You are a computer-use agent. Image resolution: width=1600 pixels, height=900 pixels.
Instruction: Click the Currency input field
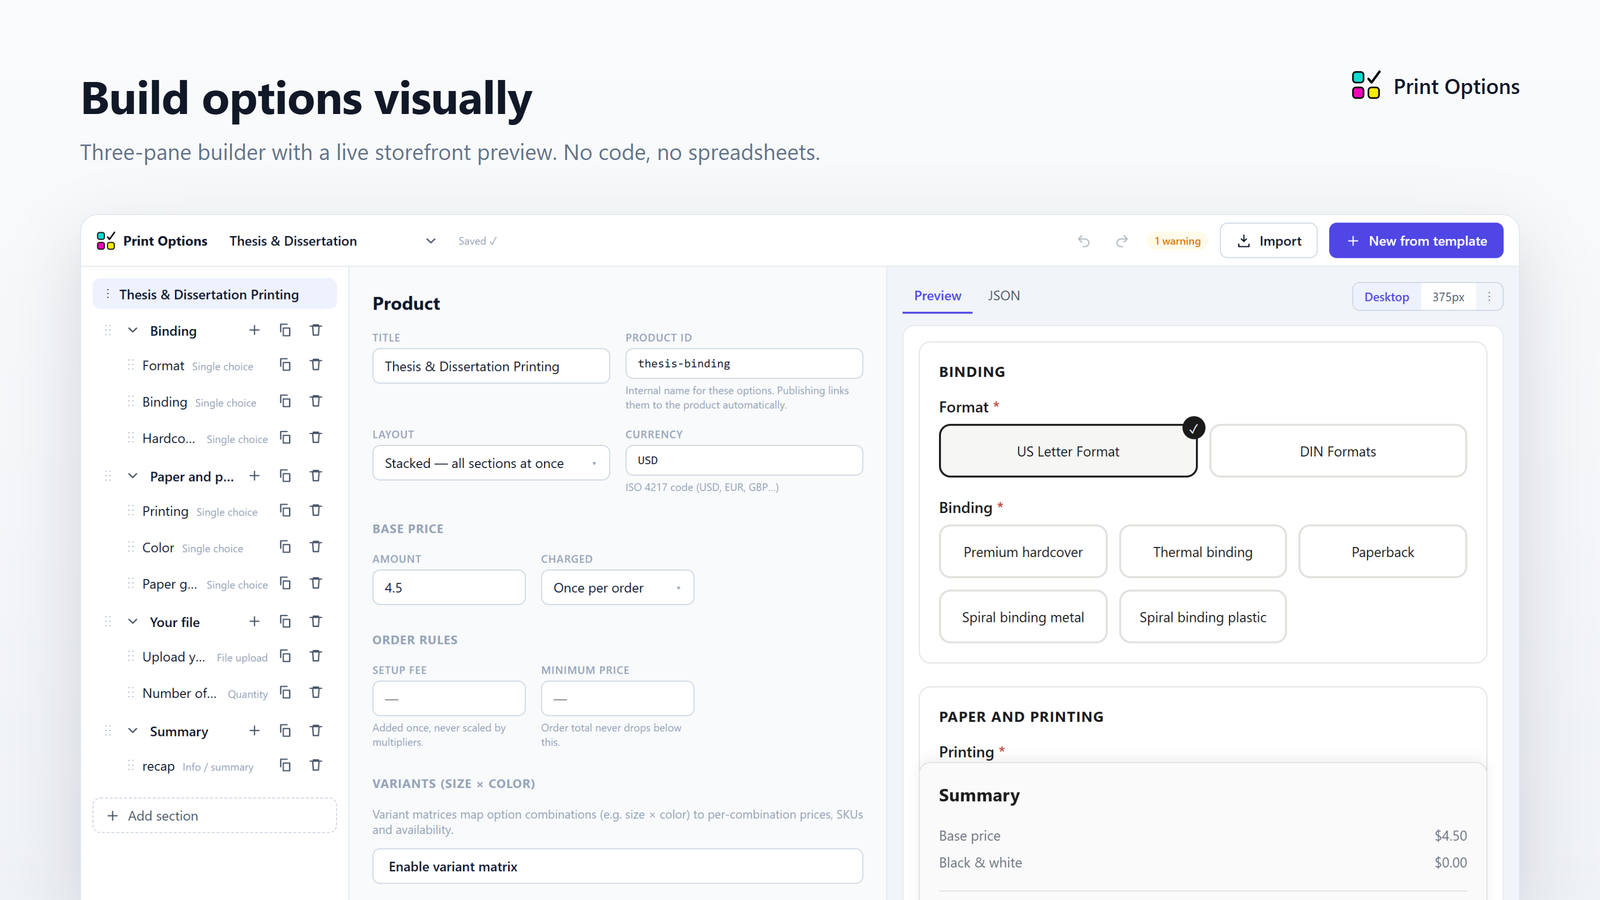click(x=744, y=460)
